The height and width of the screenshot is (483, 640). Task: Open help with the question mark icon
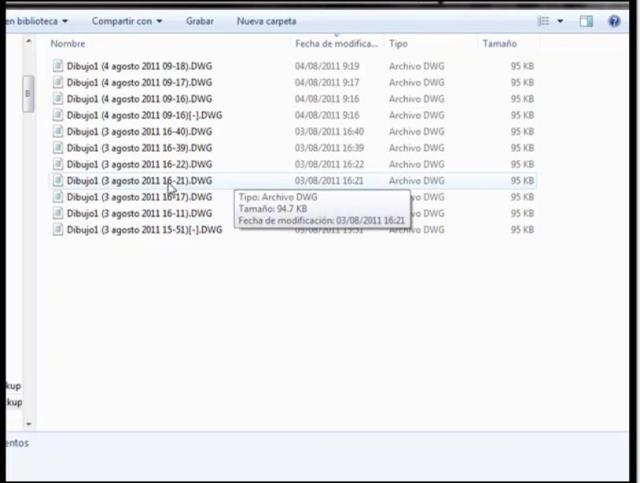614,21
